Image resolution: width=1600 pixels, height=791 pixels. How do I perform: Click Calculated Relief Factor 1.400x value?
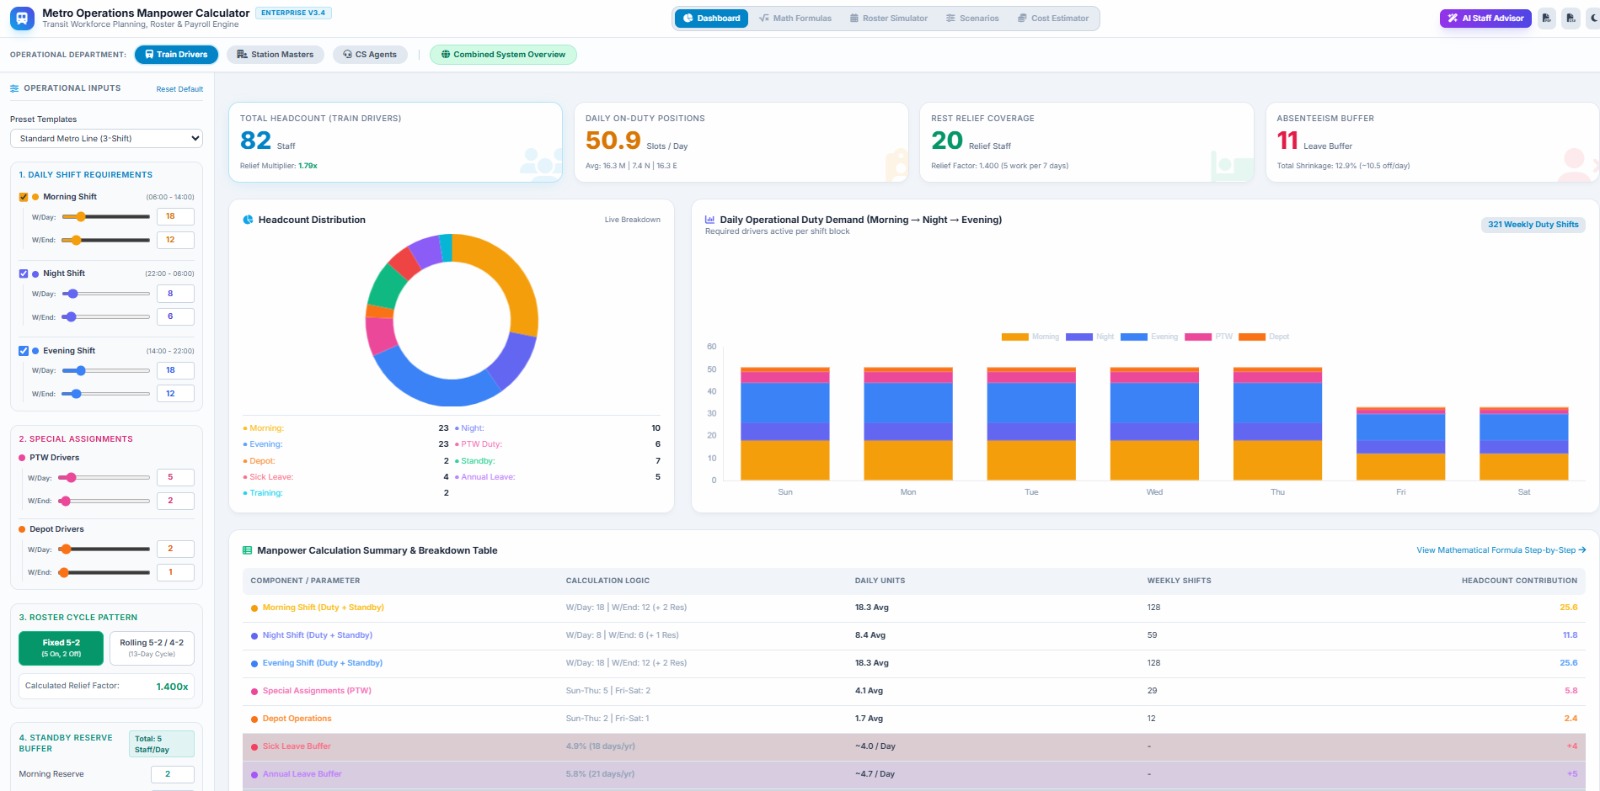tap(172, 687)
